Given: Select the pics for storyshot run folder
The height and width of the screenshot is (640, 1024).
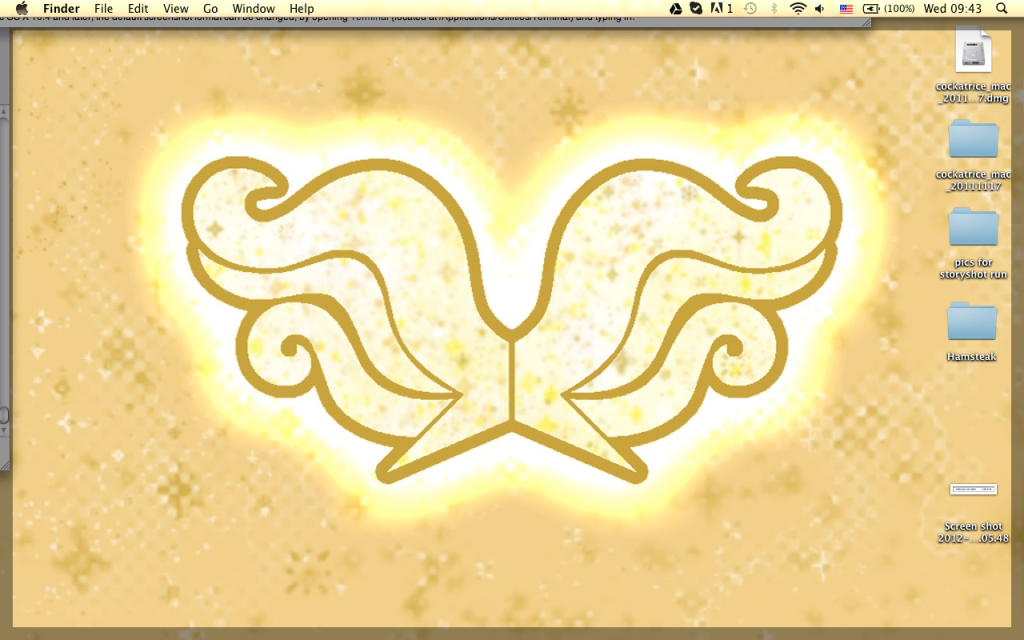Looking at the screenshot, I should pyautogui.click(x=973, y=228).
